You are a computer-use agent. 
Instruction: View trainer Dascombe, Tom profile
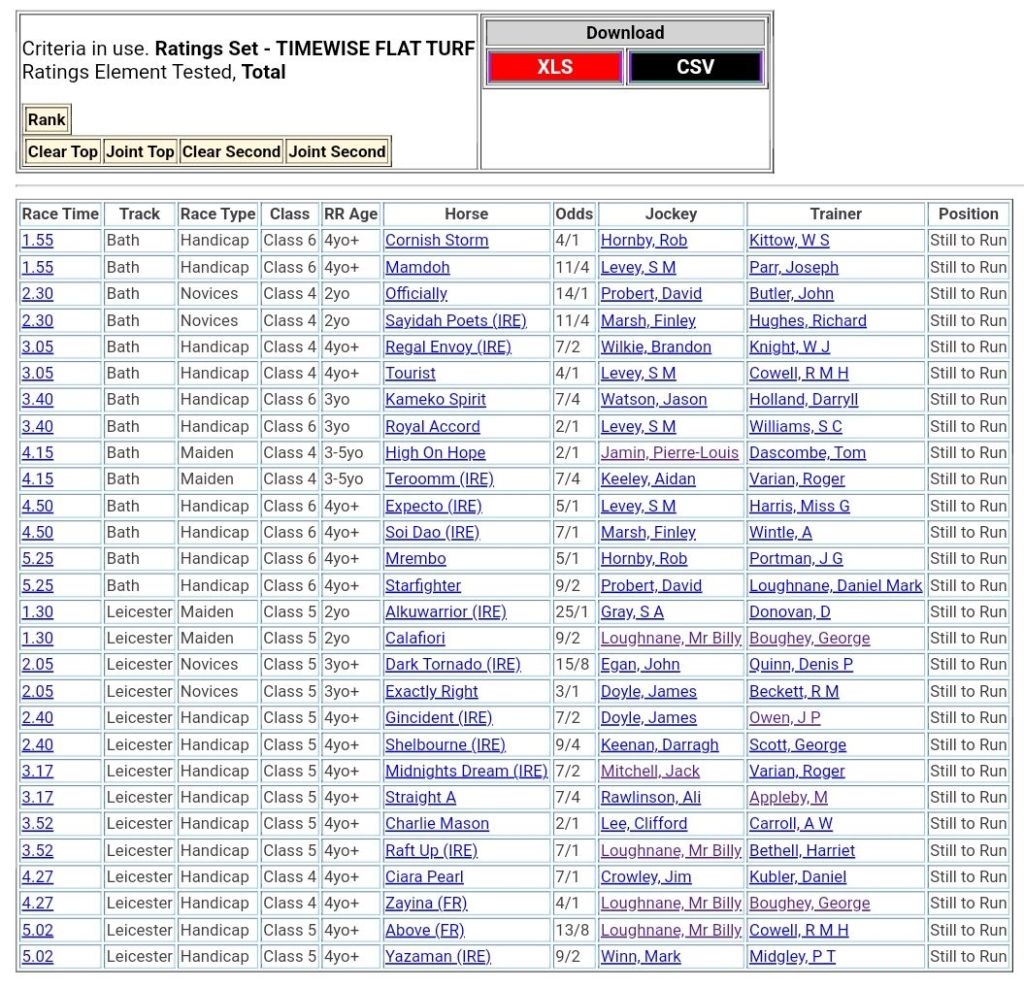click(x=807, y=453)
